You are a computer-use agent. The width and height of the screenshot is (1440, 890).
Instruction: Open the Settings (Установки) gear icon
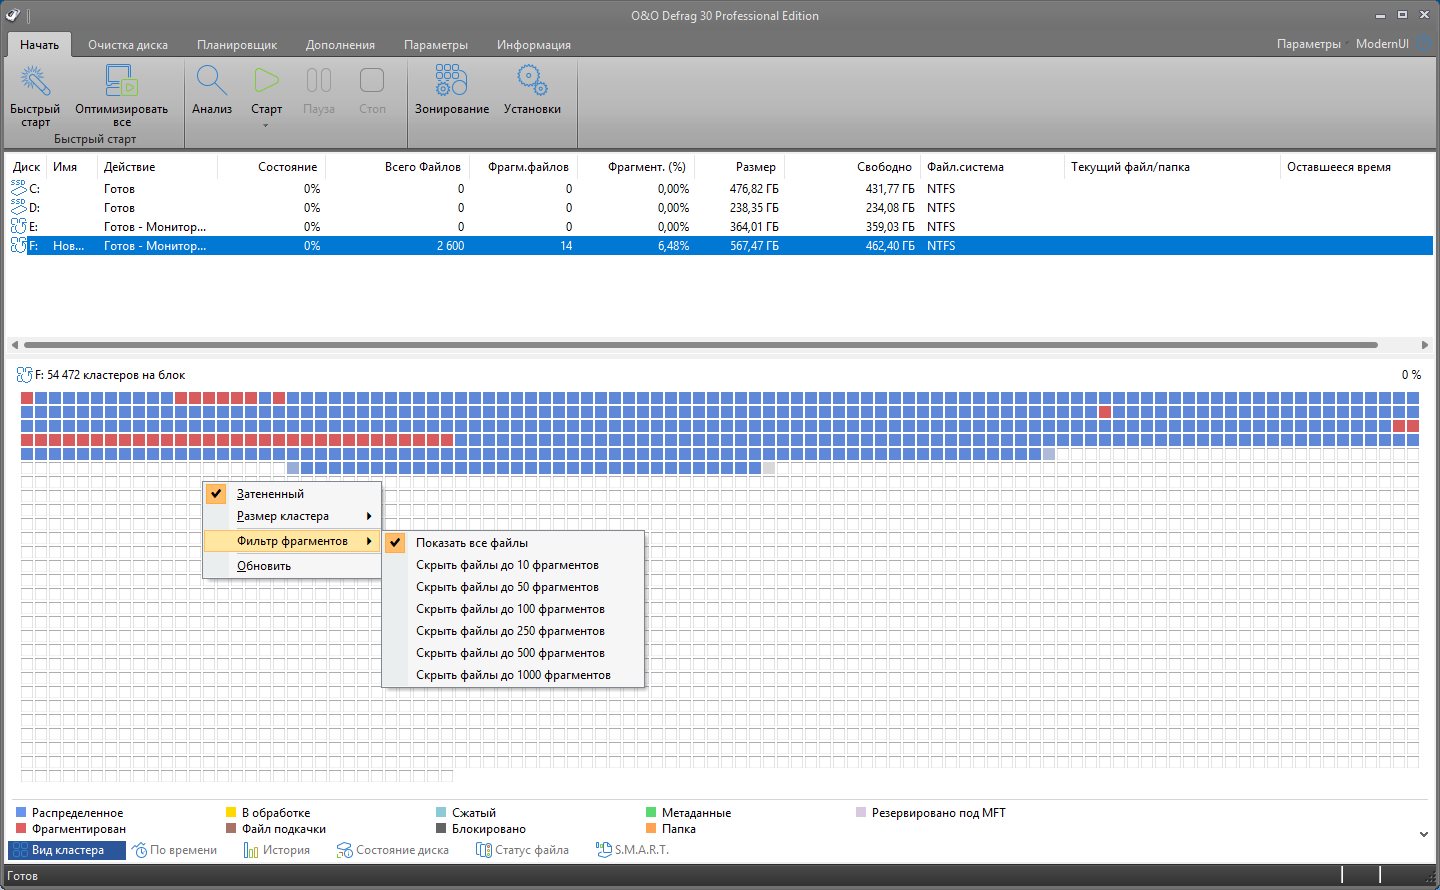(532, 81)
